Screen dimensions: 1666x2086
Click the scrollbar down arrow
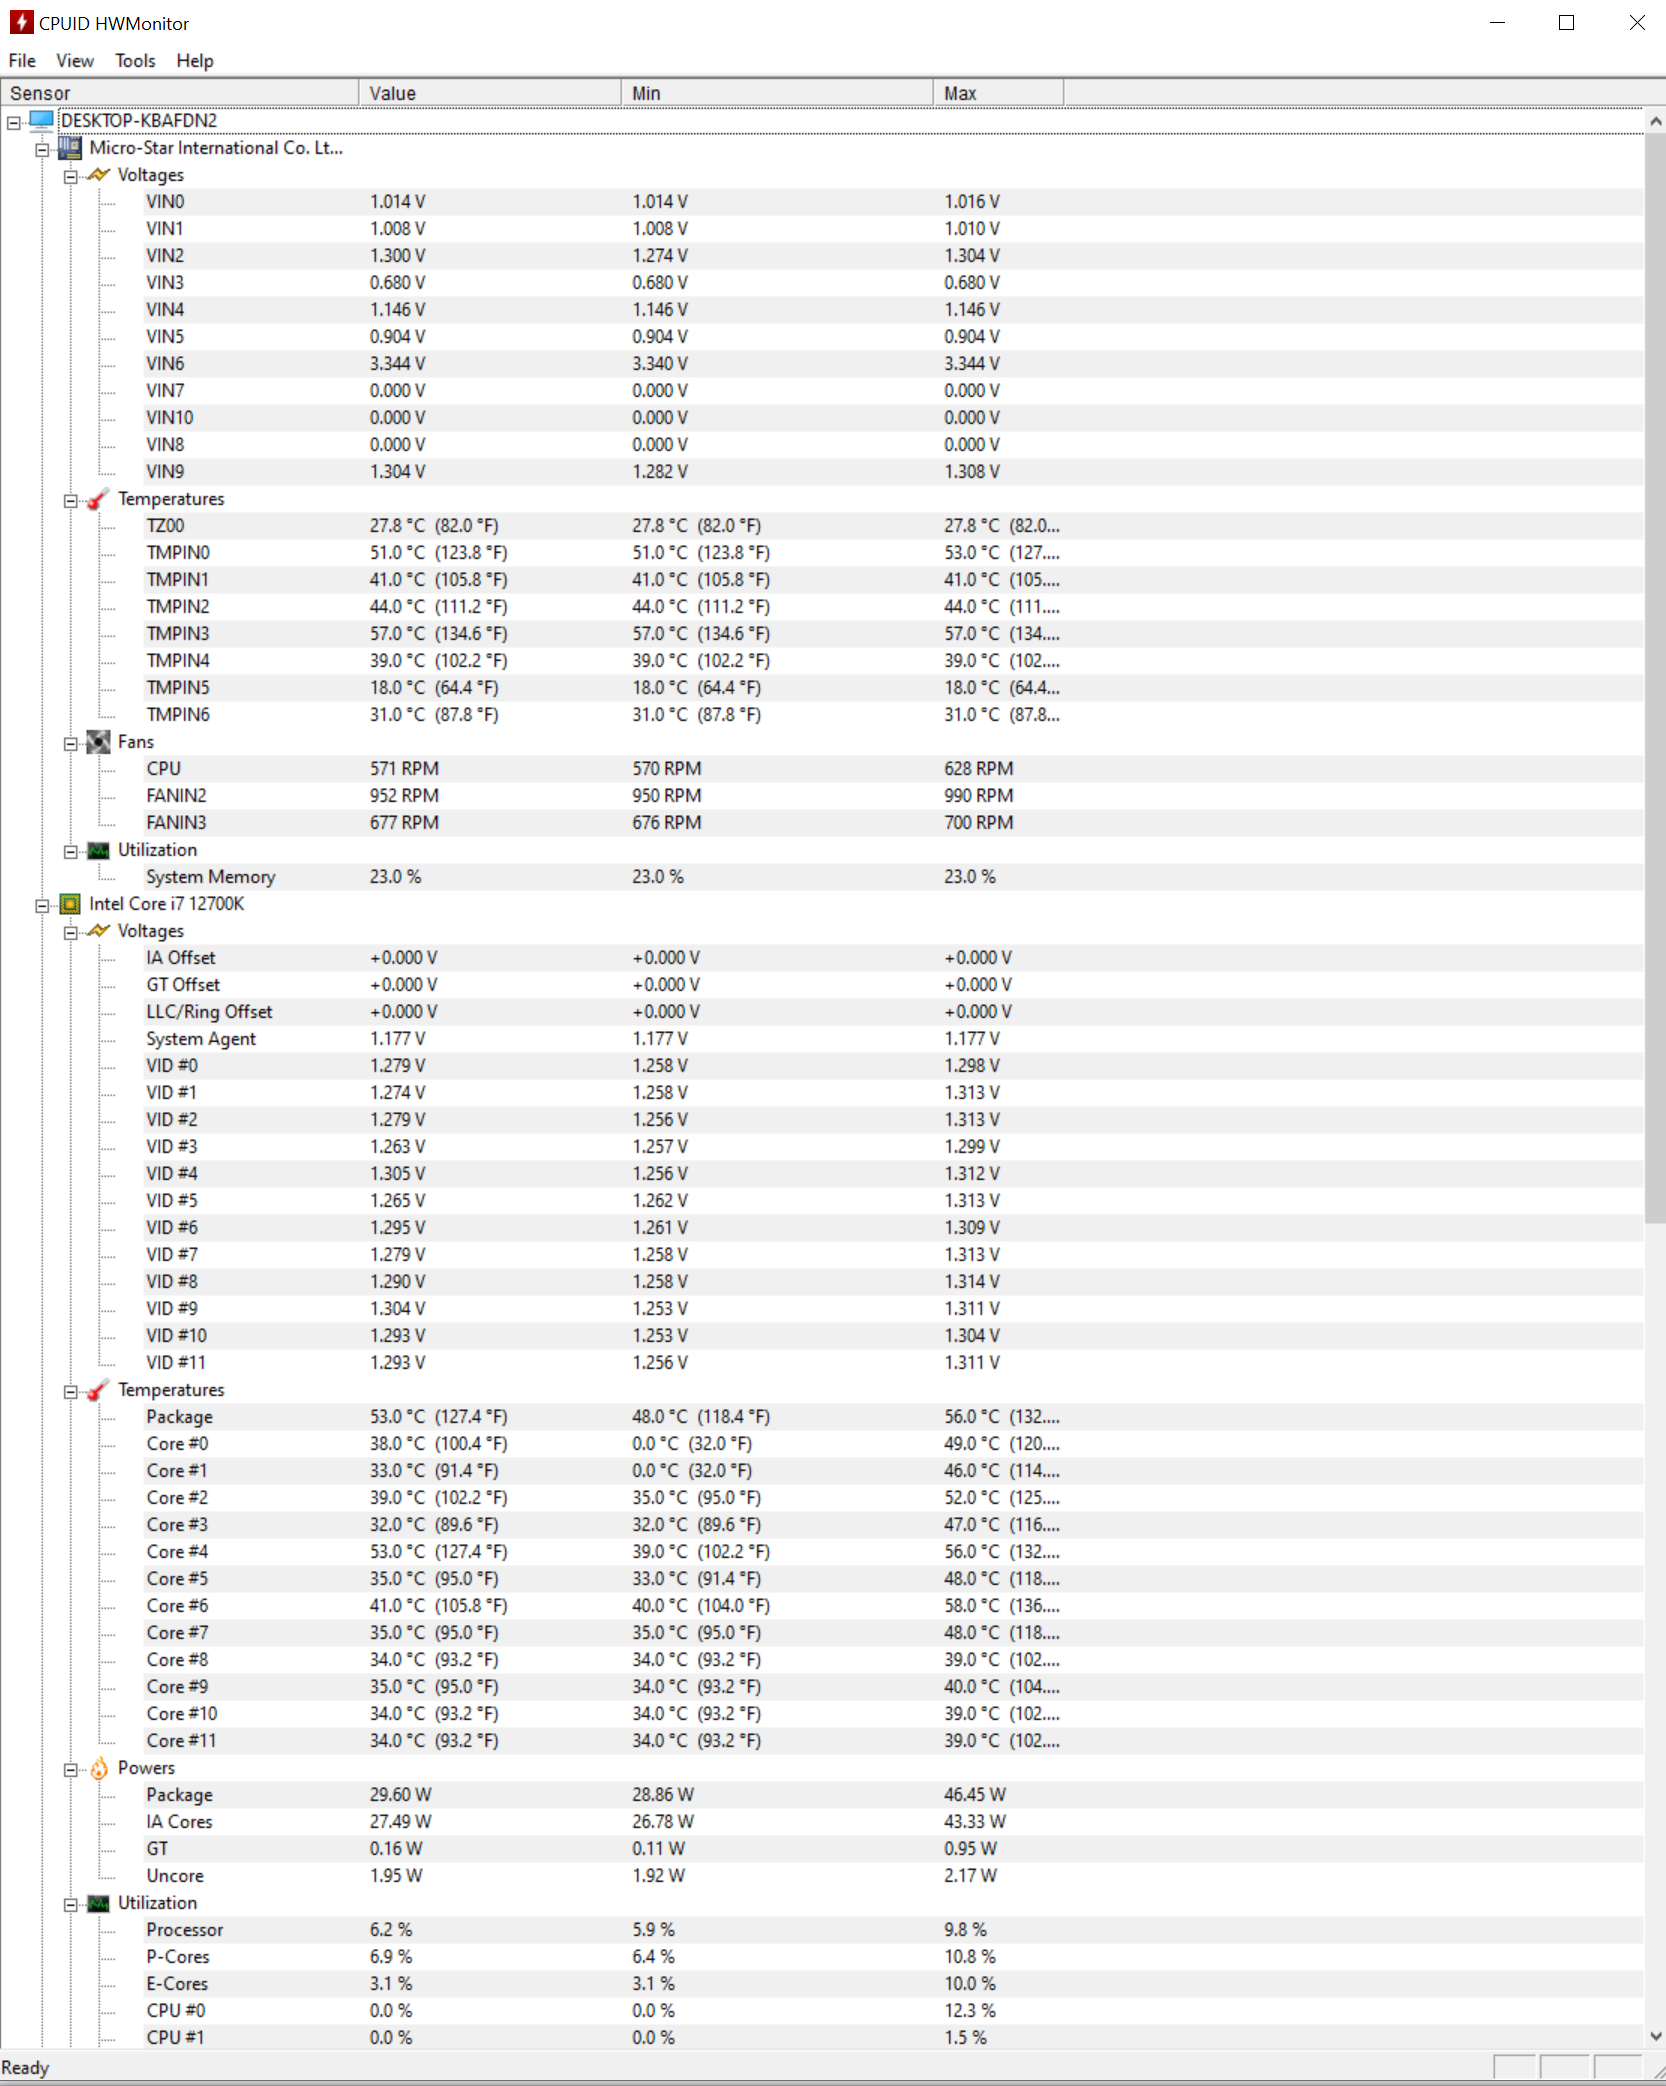1655,2035
